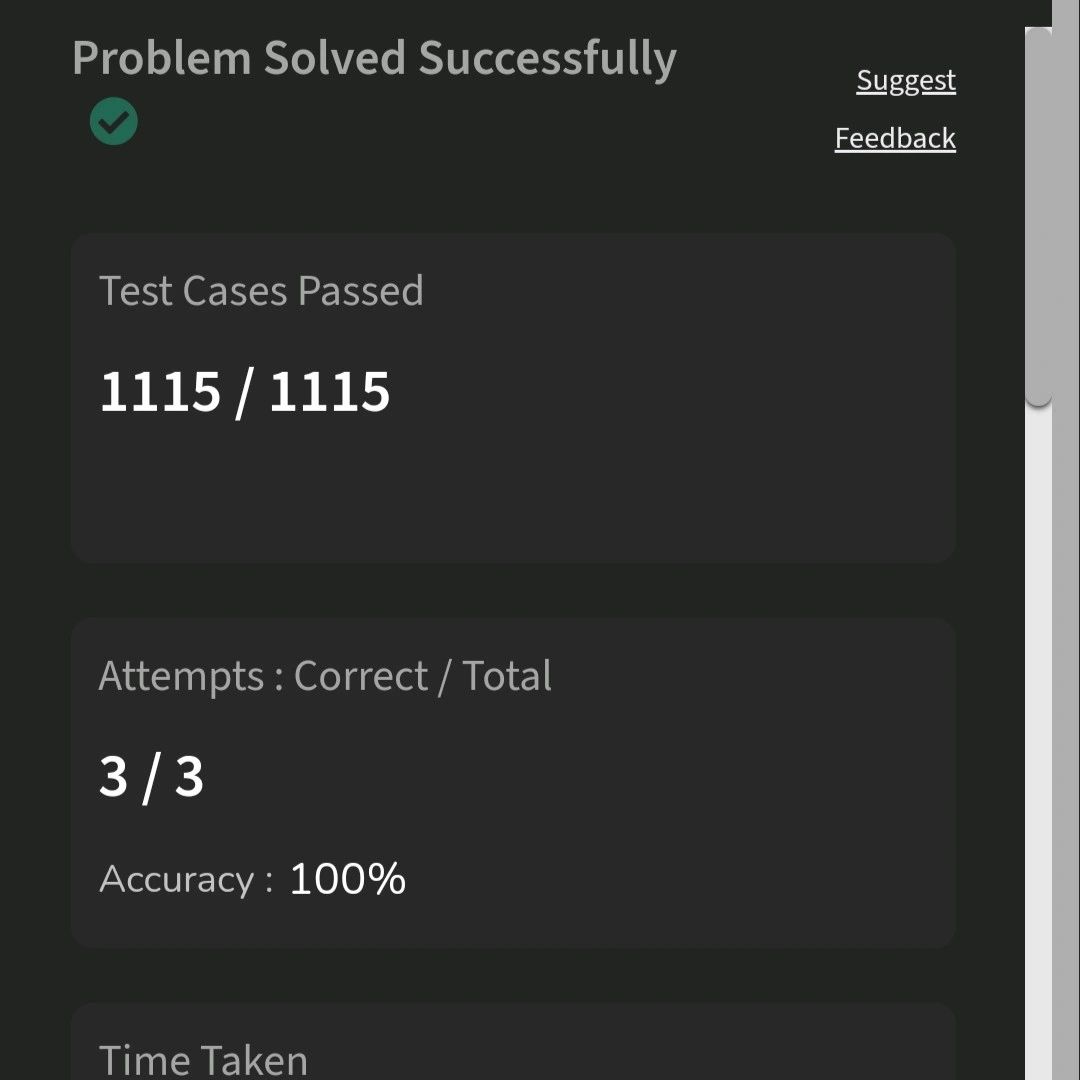Image resolution: width=1080 pixels, height=1080 pixels.
Task: Click the vertical scrollbar thumb
Action: [1038, 217]
